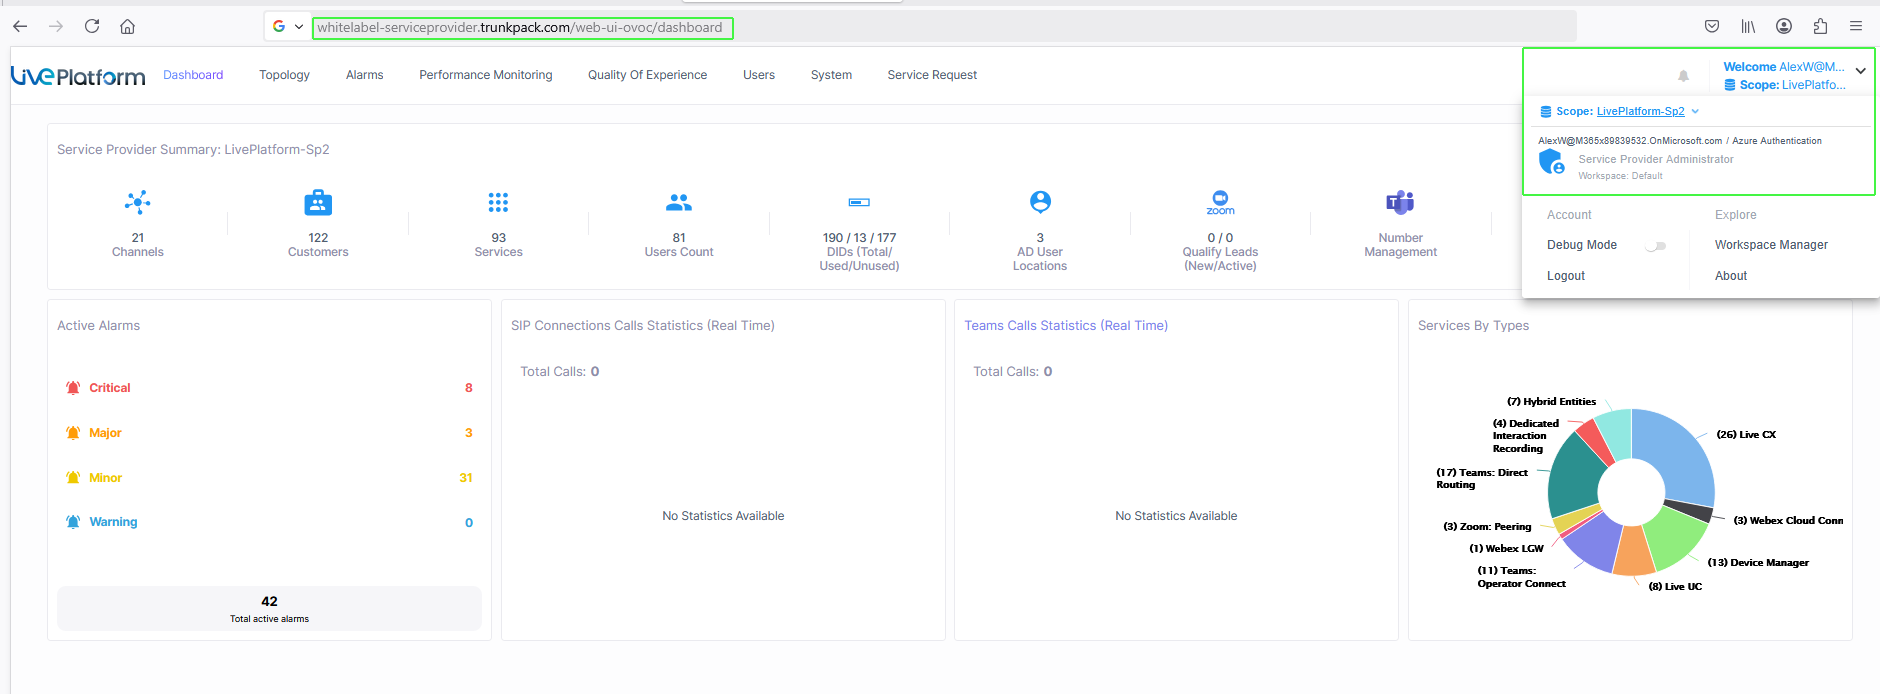Click Logout in the account menu
The image size is (1880, 694).
[1565, 276]
